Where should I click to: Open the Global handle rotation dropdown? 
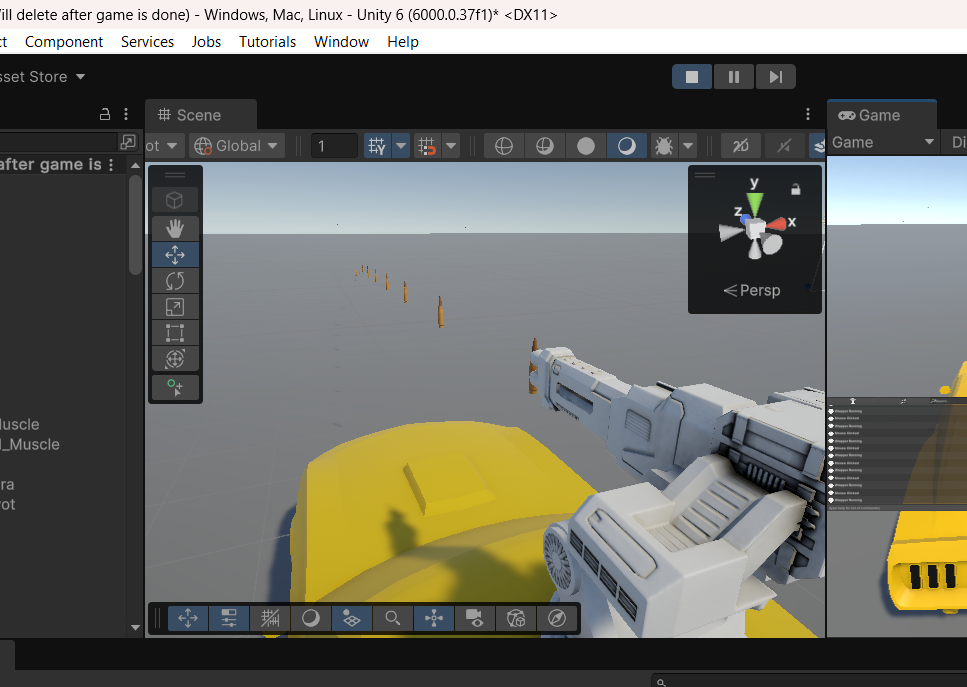236,146
